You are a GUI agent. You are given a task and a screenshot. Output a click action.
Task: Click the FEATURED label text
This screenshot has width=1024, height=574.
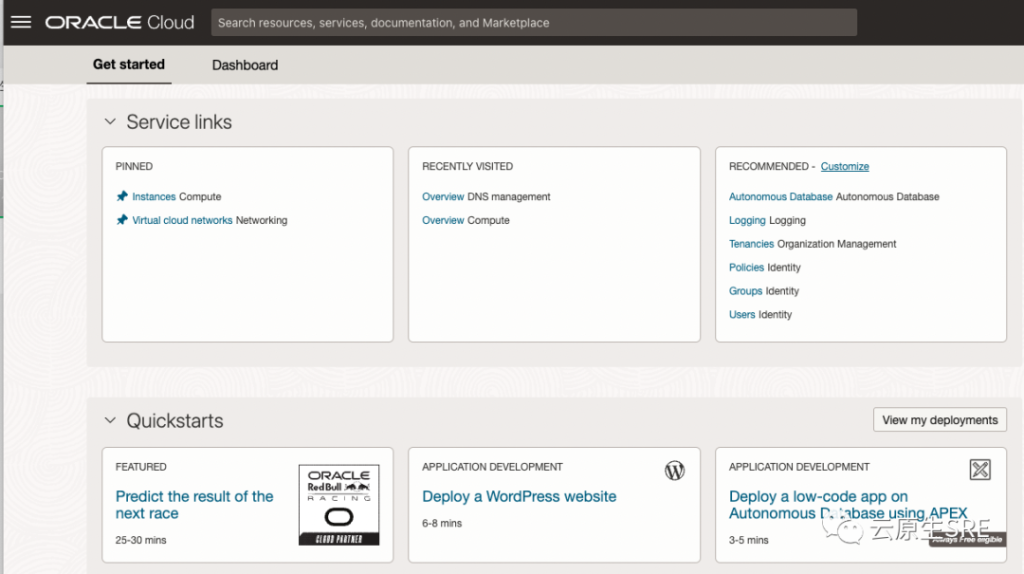(x=141, y=467)
